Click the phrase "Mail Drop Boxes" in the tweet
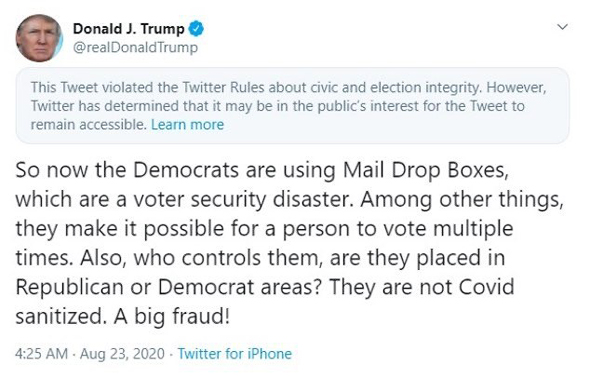The width and height of the screenshot is (590, 378). (x=426, y=170)
